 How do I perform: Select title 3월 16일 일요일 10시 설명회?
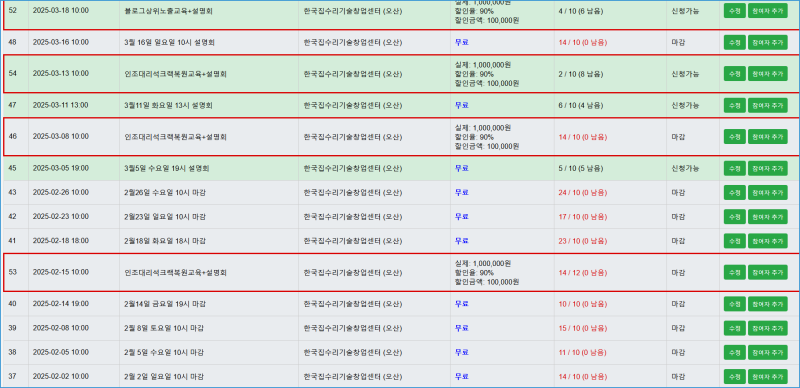169,42
